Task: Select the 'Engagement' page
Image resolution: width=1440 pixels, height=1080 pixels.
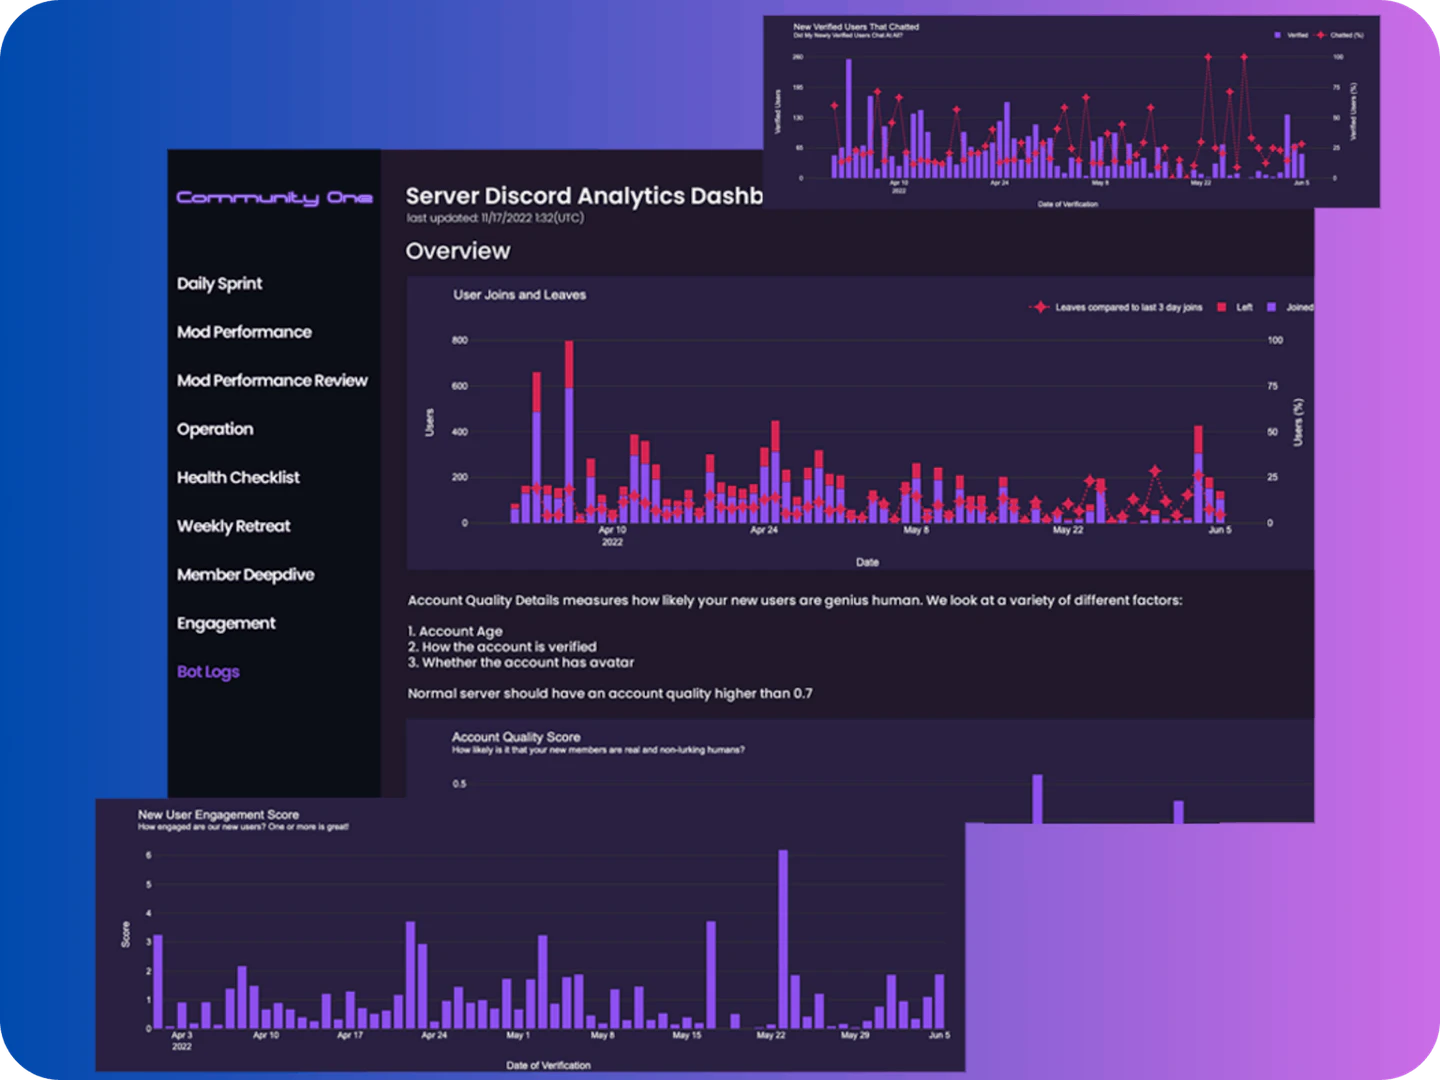Action: click(226, 623)
